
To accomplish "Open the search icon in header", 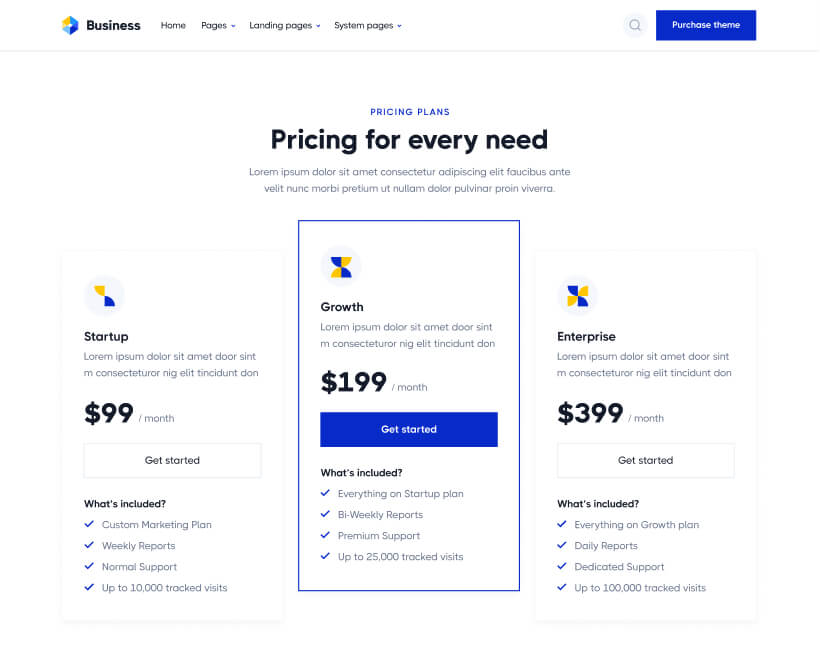I will (634, 25).
